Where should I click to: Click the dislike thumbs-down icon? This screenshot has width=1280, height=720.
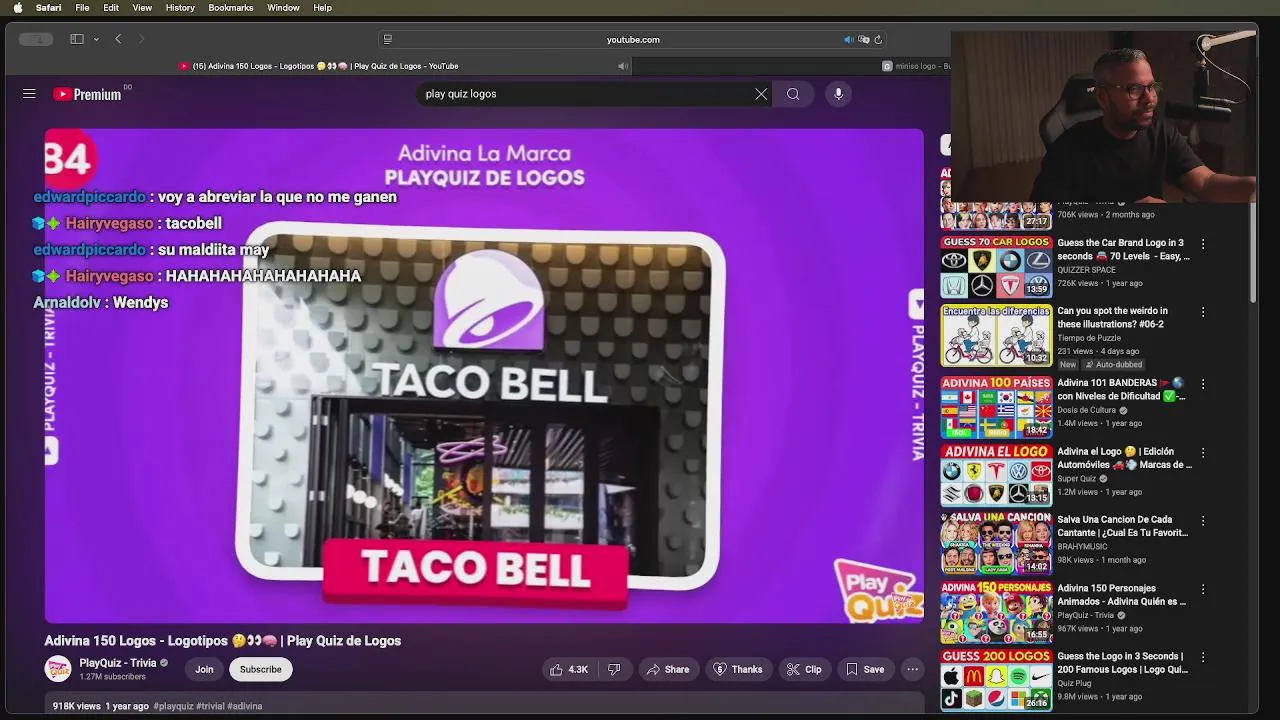coord(614,669)
